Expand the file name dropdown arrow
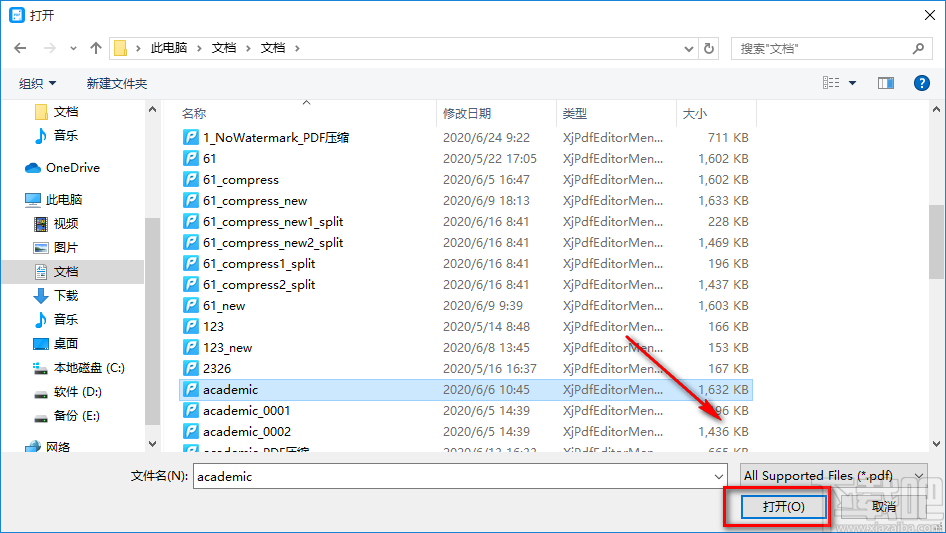The width and height of the screenshot is (946, 533). coord(719,476)
